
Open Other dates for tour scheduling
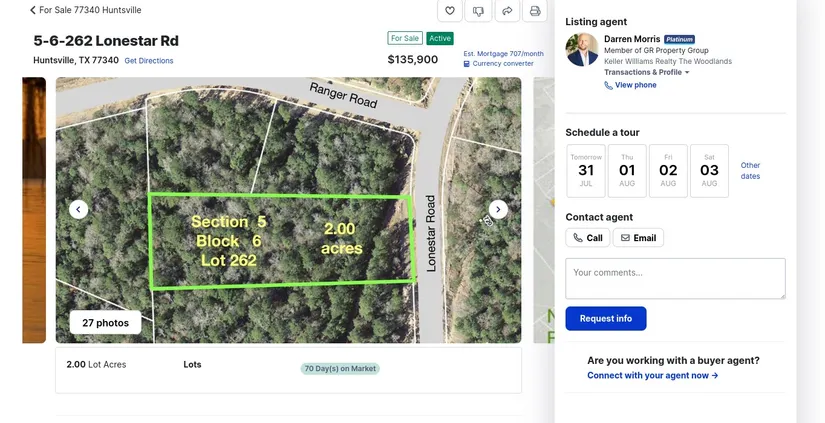[x=750, y=171]
